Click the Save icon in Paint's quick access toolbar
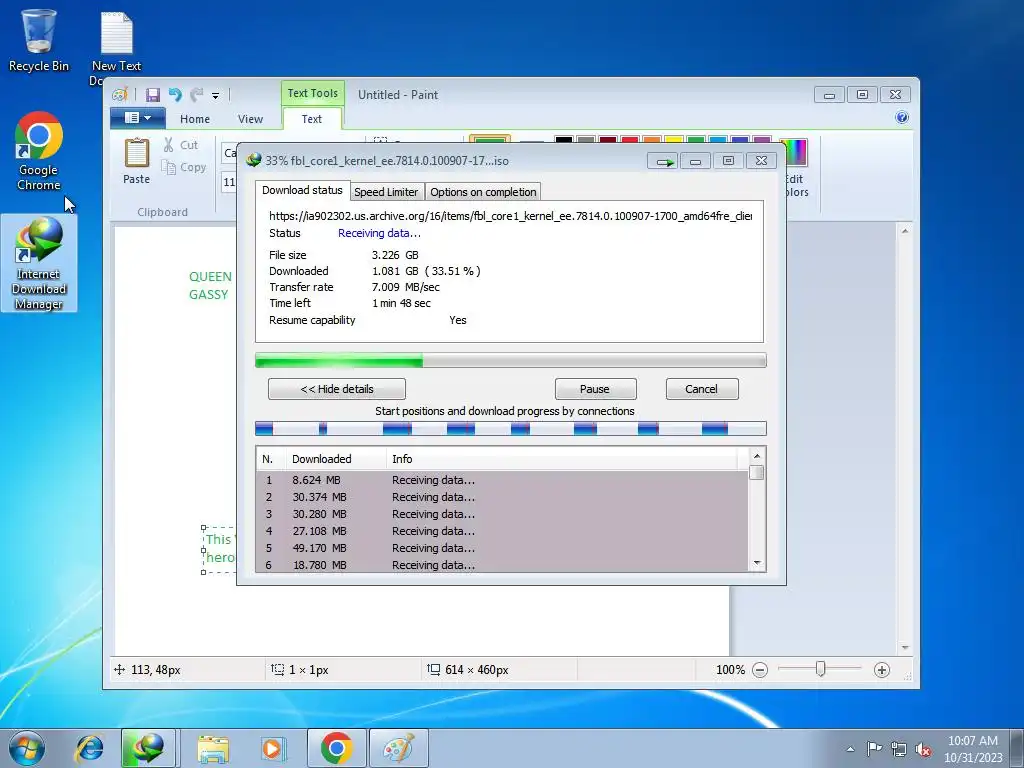Screen dimensions: 1024x768 pos(153,95)
